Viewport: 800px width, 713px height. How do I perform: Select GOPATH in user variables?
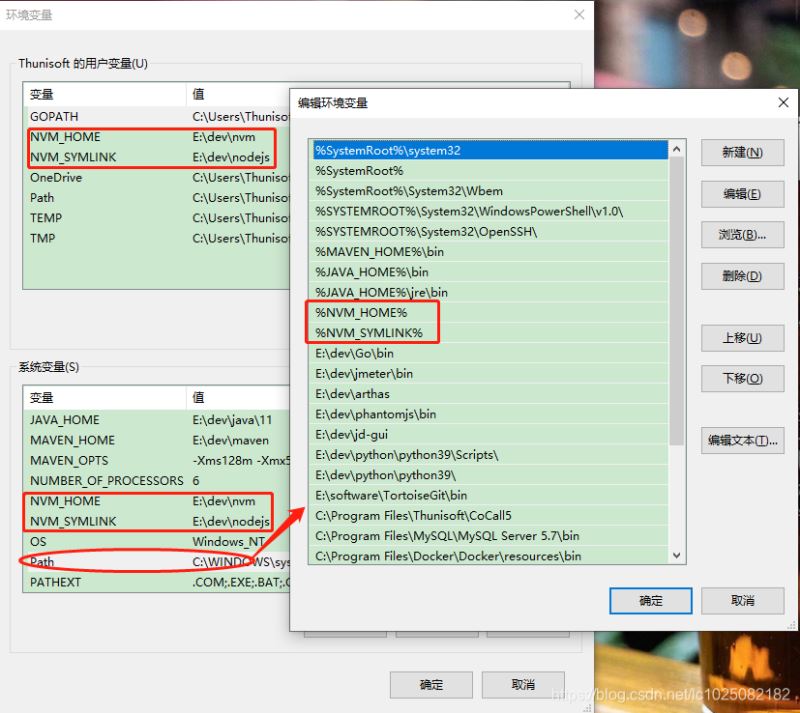(x=157, y=116)
